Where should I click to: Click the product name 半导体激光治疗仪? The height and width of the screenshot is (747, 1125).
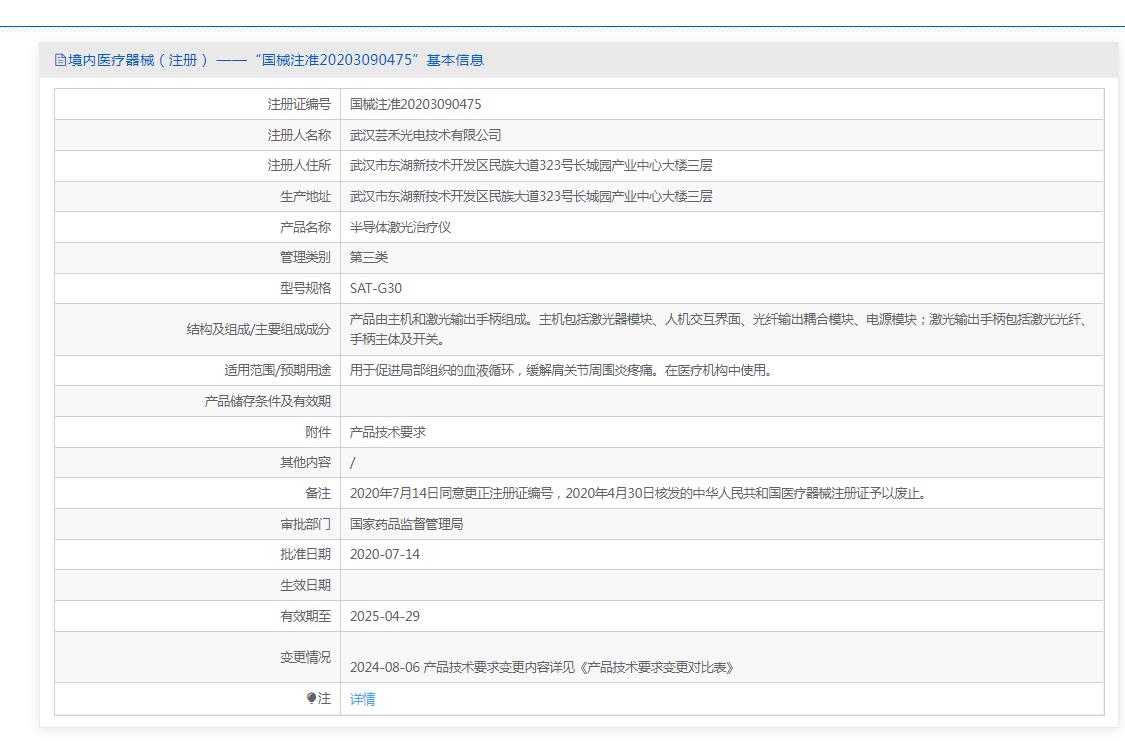(400, 227)
